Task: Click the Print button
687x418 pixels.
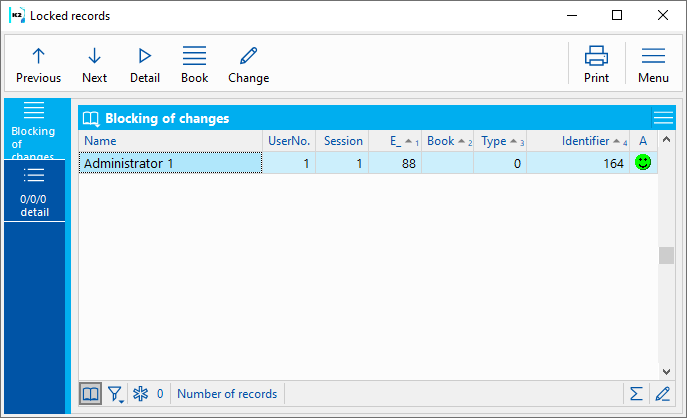Action: (x=596, y=65)
